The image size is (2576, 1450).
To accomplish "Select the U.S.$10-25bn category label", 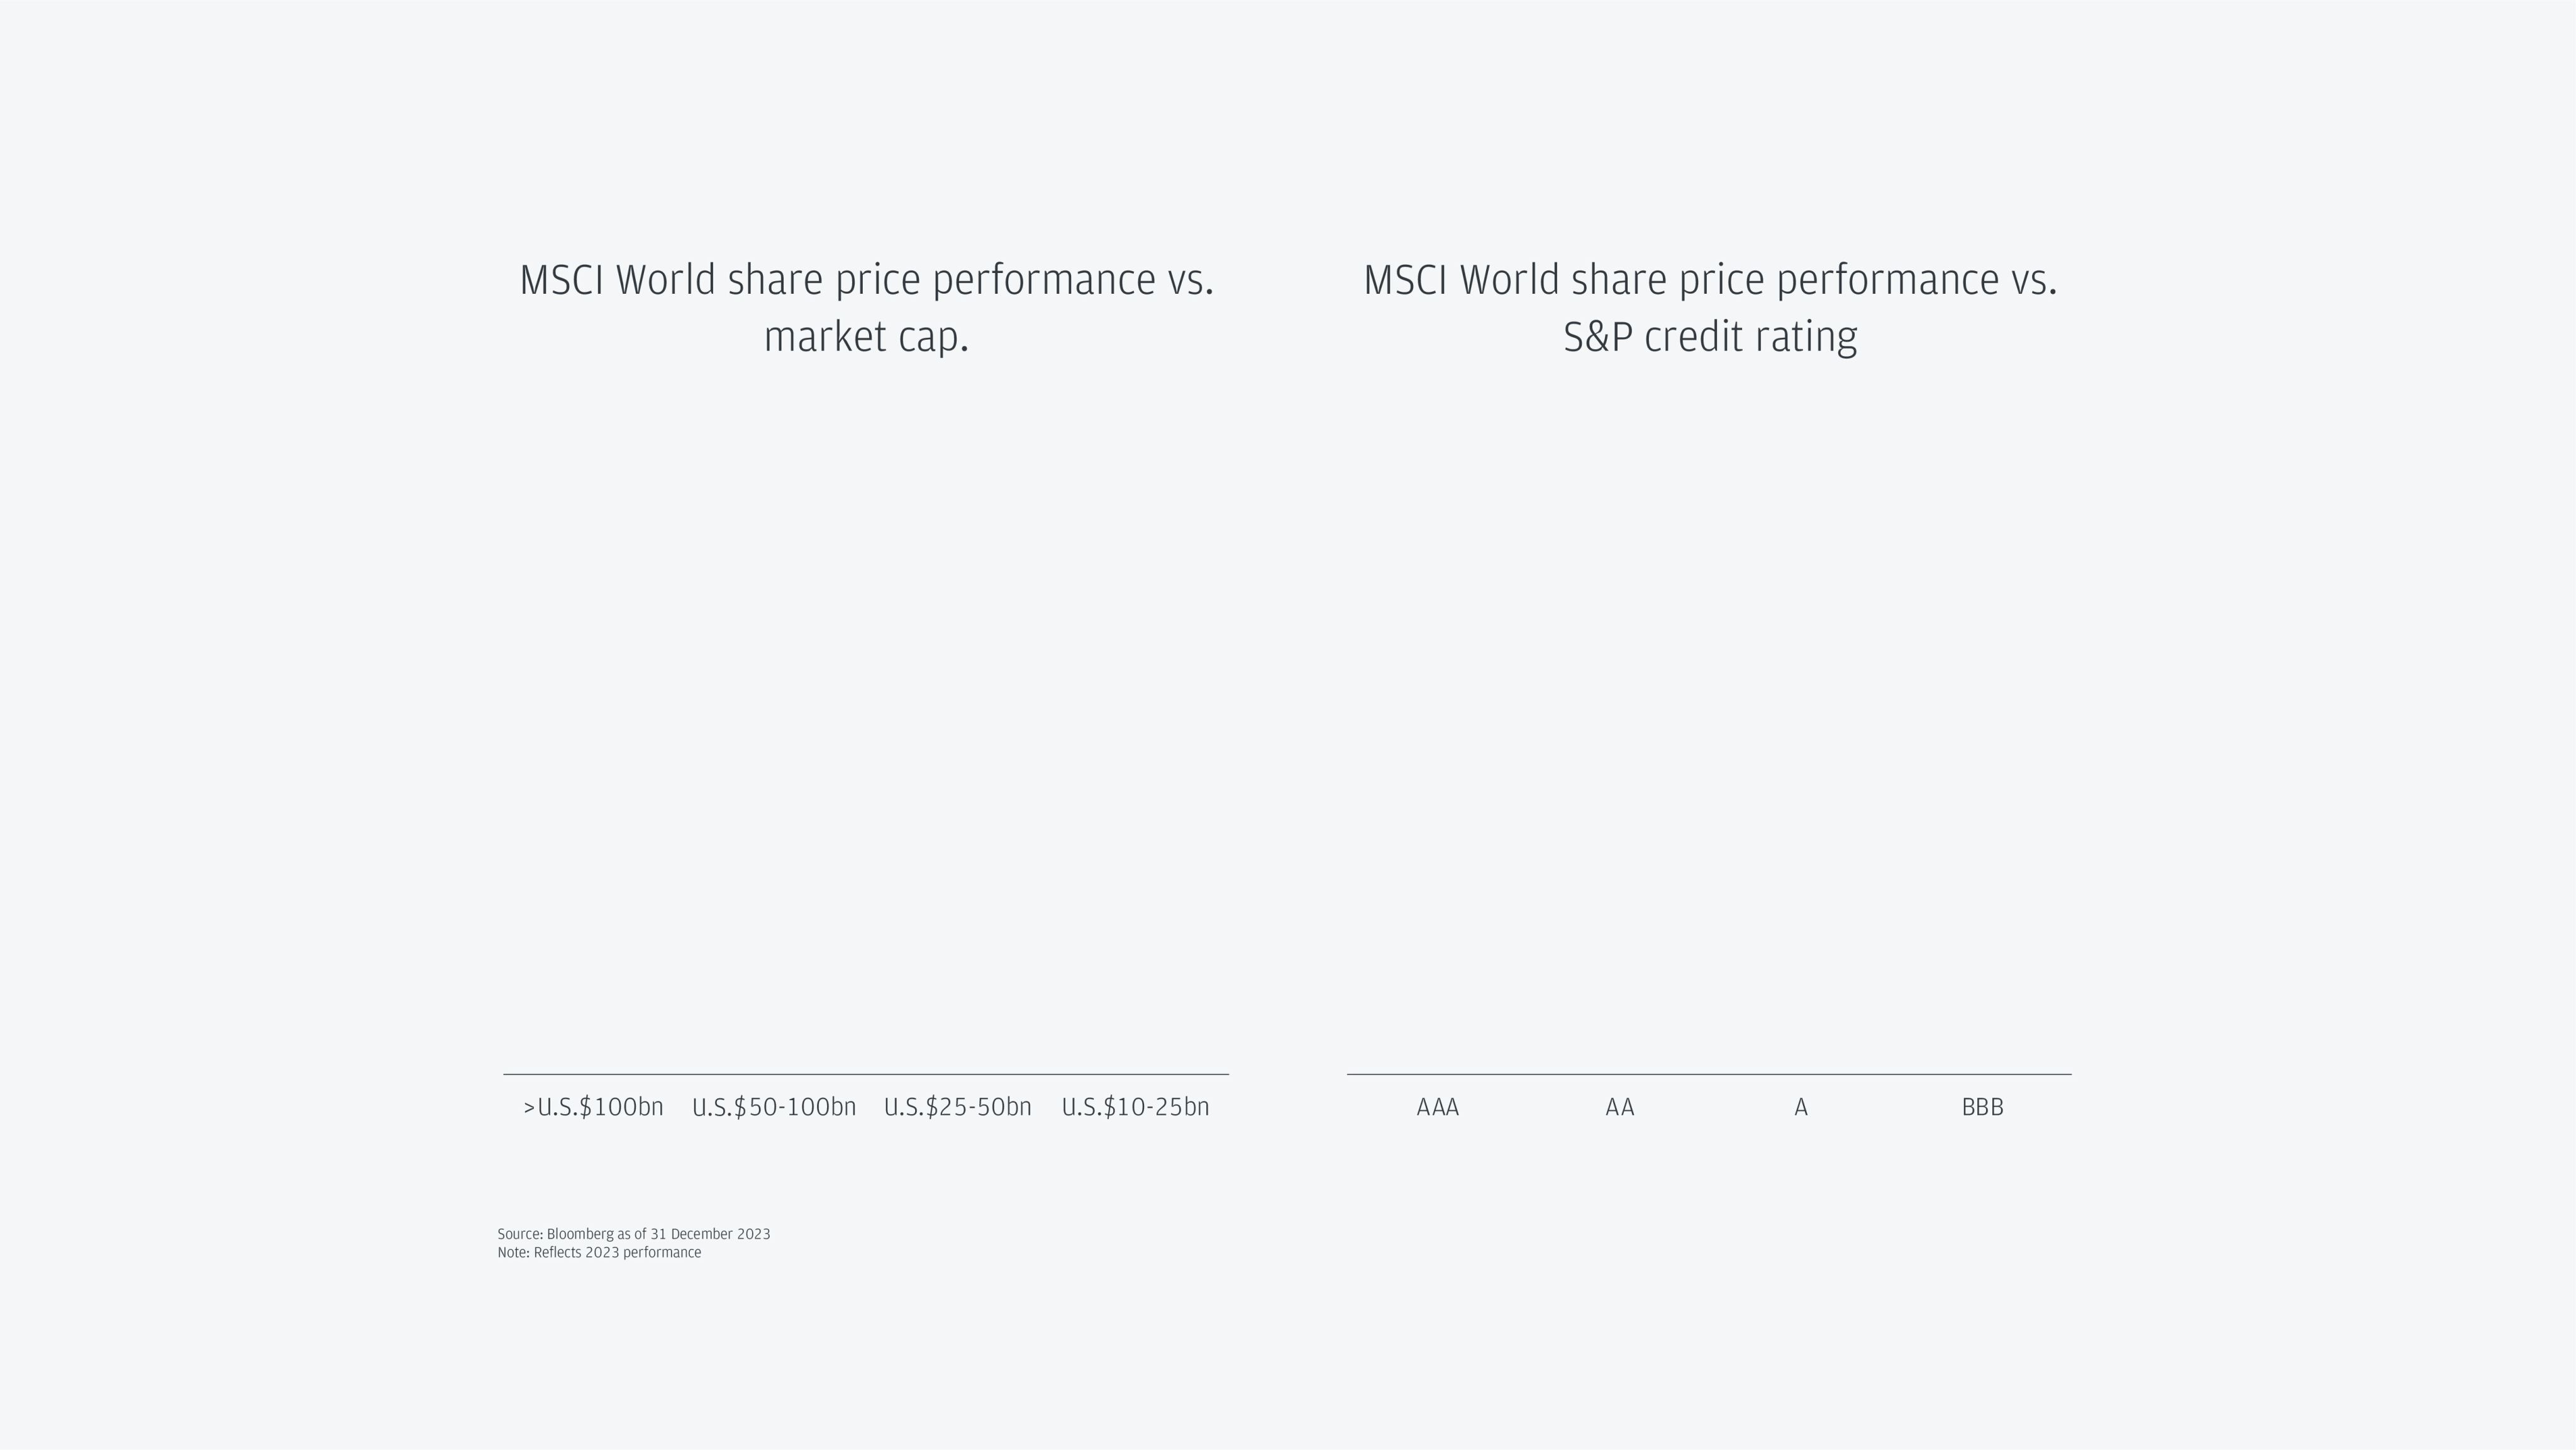I will pos(1135,1107).
